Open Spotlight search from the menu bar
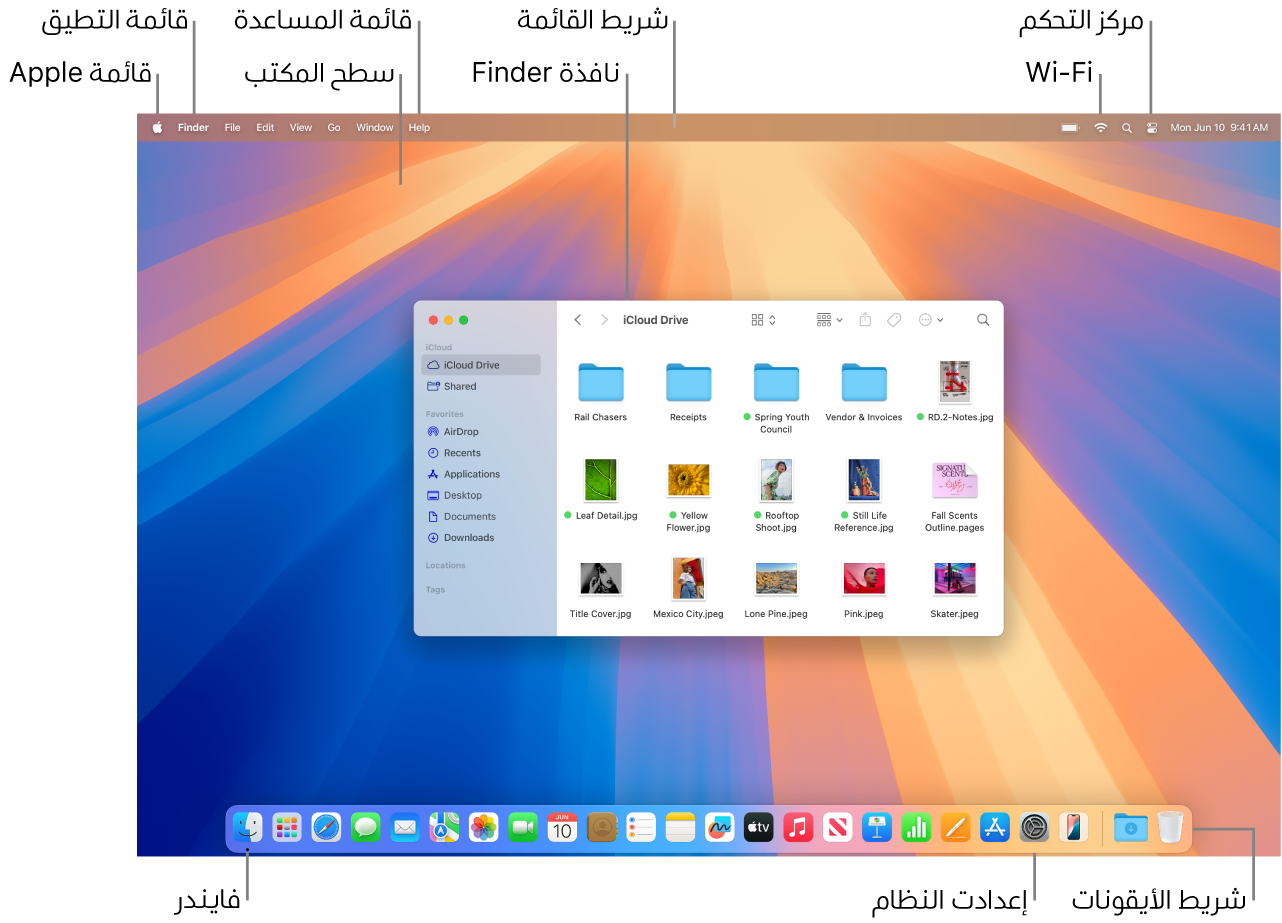1282x923 pixels. tap(1126, 127)
